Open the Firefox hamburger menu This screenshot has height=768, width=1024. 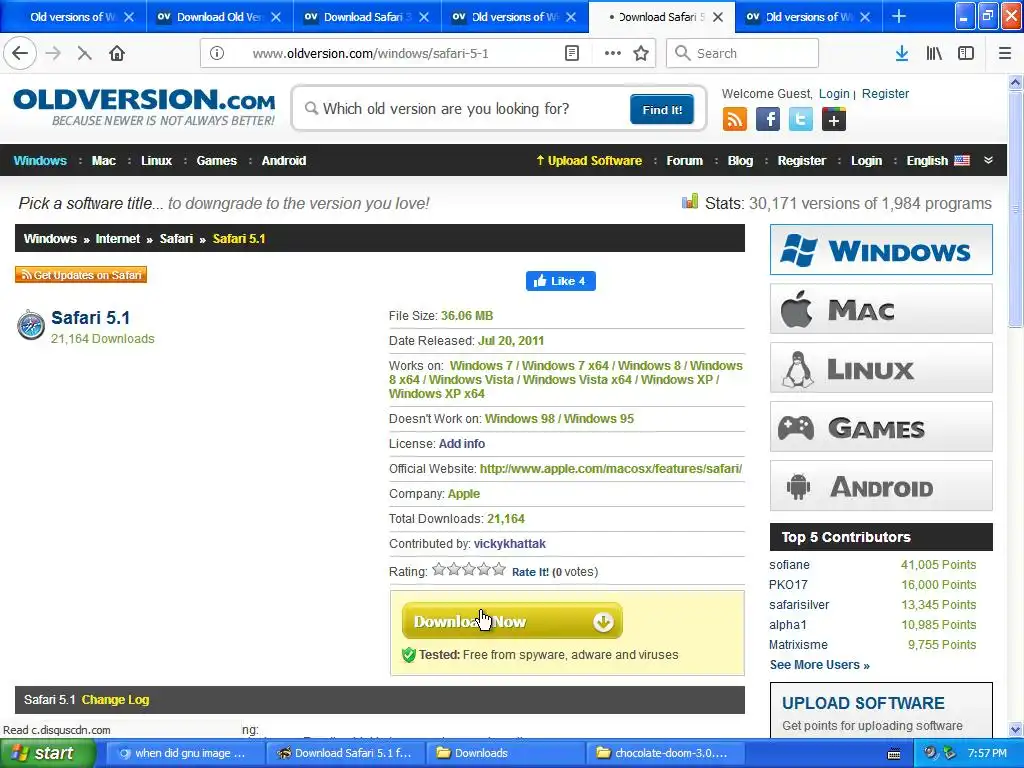(x=1004, y=54)
